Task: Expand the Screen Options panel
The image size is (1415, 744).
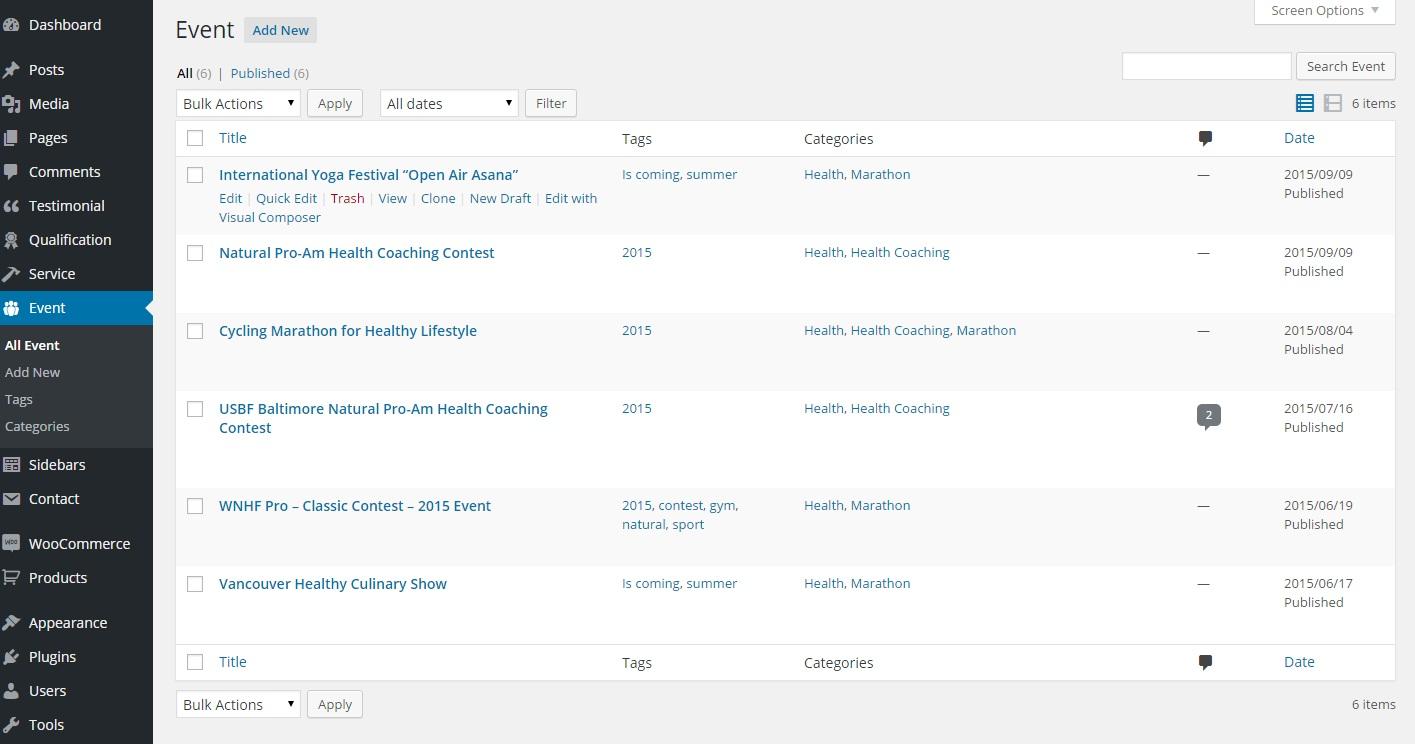Action: (1324, 11)
